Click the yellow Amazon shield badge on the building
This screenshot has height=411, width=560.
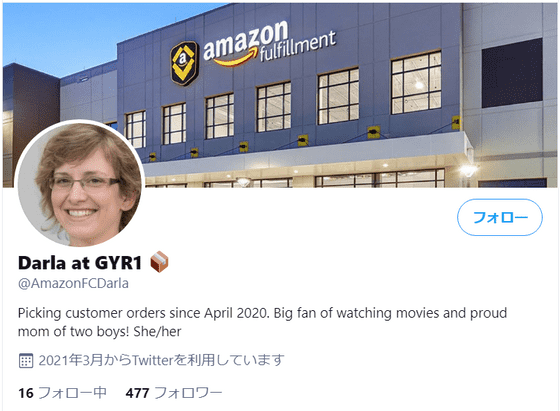[x=184, y=63]
